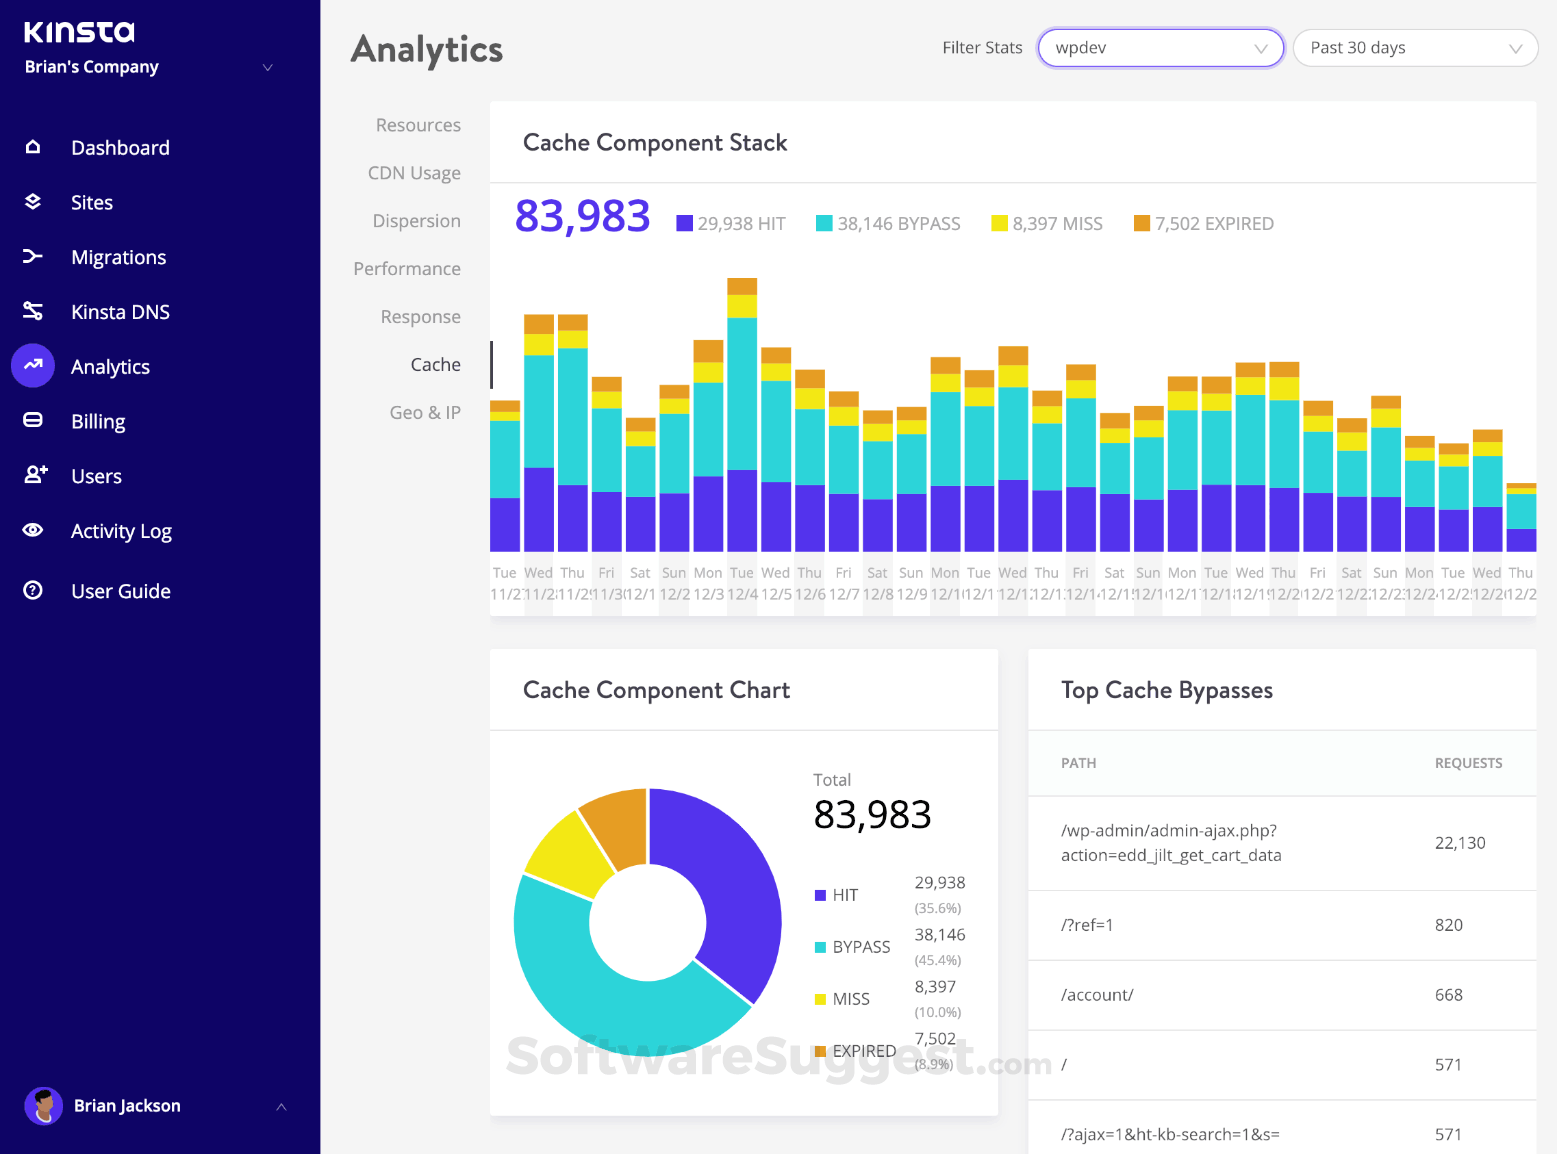Collapse the Brian's Company menu

[267, 67]
